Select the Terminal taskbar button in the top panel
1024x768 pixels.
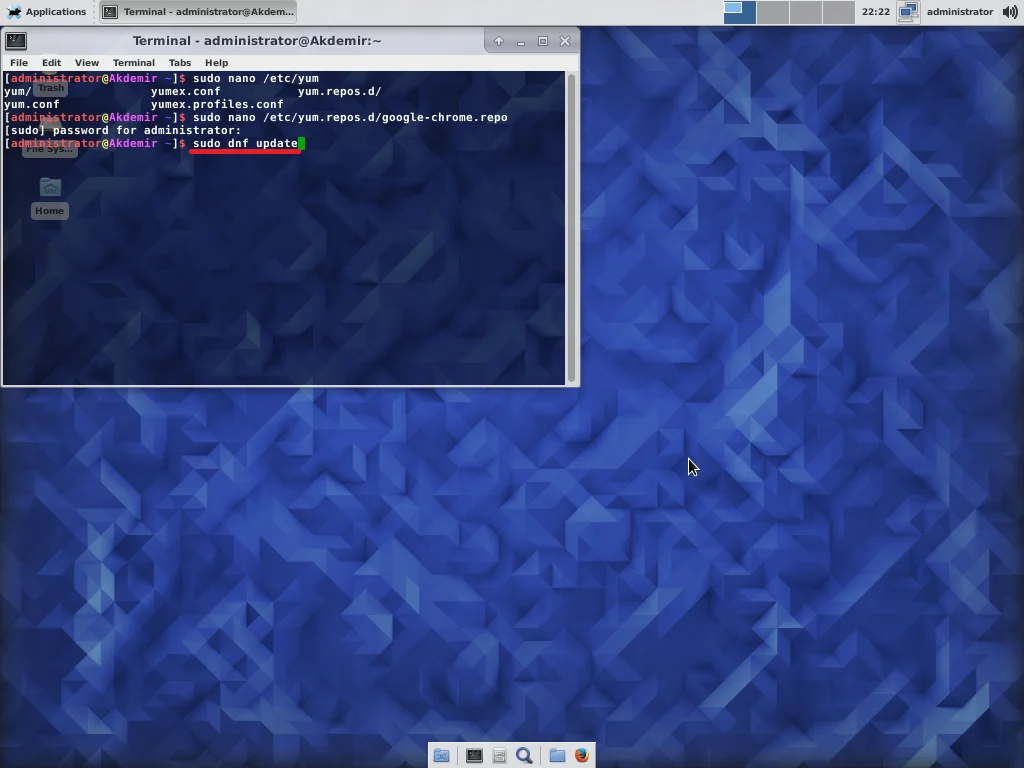point(199,12)
